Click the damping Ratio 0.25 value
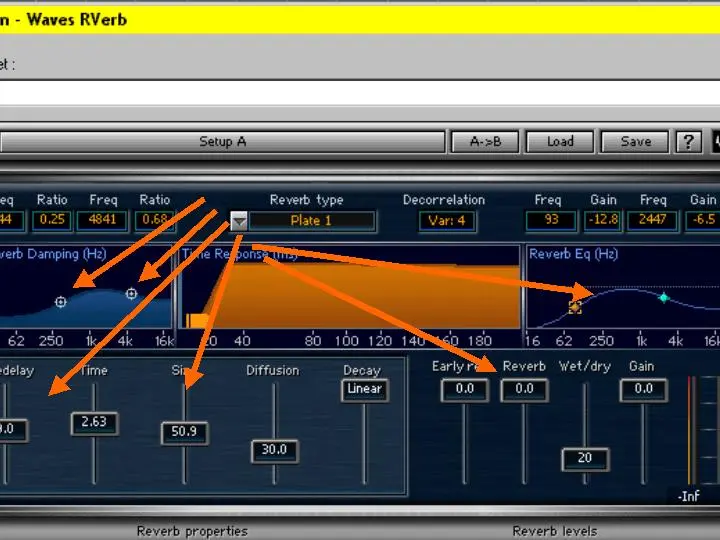This screenshot has width=720, height=540. pos(52,220)
